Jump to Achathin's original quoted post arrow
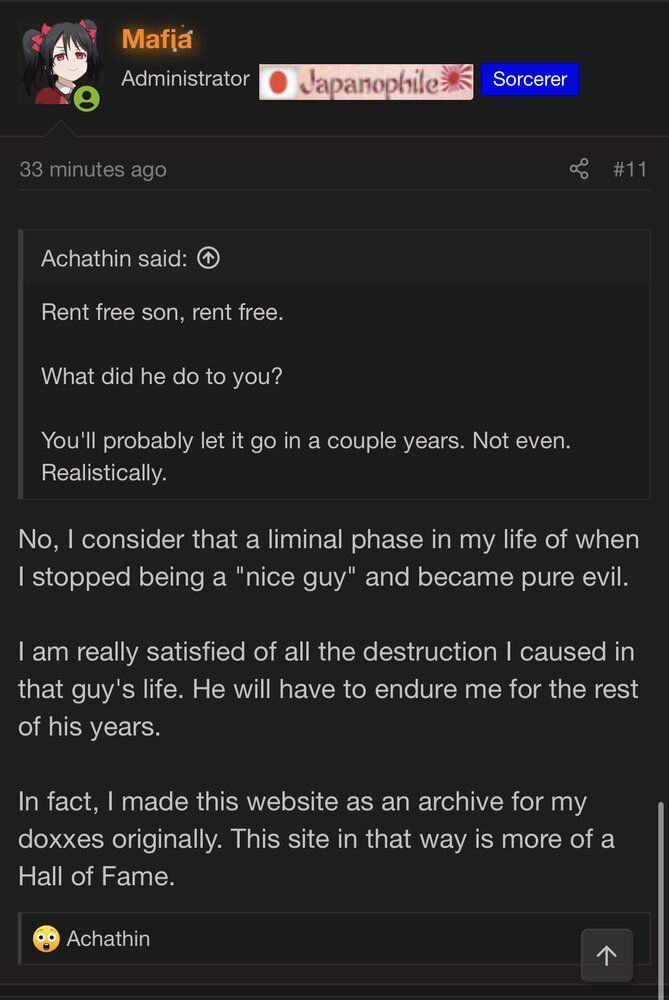 [209, 258]
